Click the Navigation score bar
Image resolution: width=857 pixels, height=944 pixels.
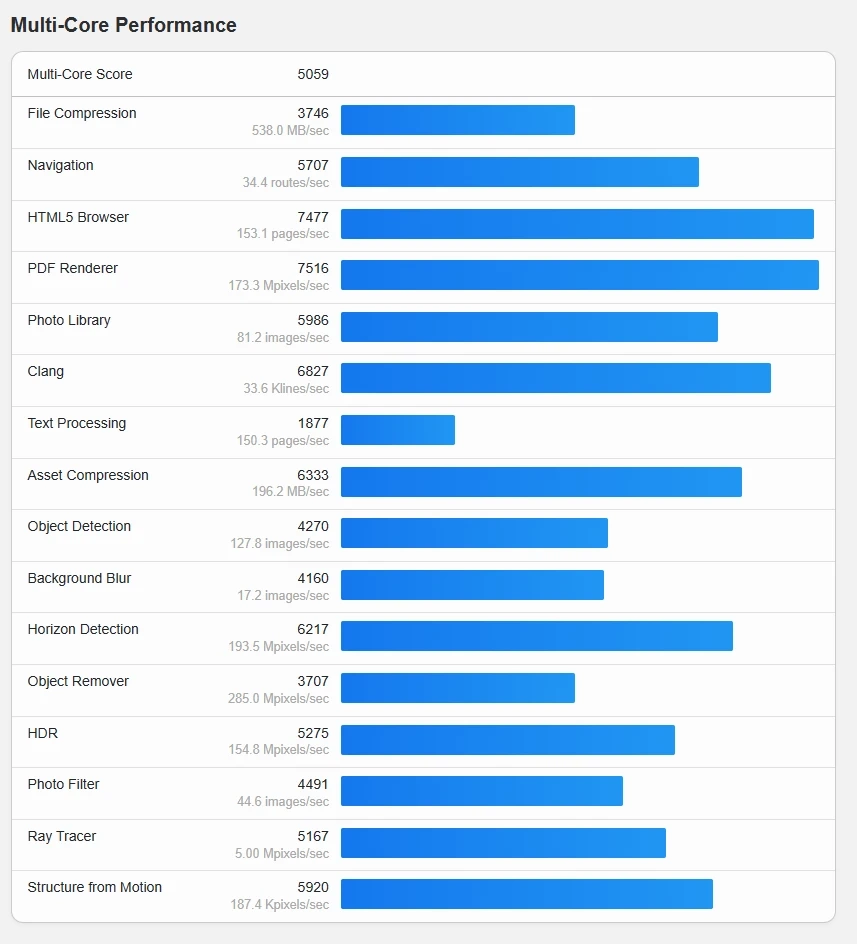click(x=519, y=172)
